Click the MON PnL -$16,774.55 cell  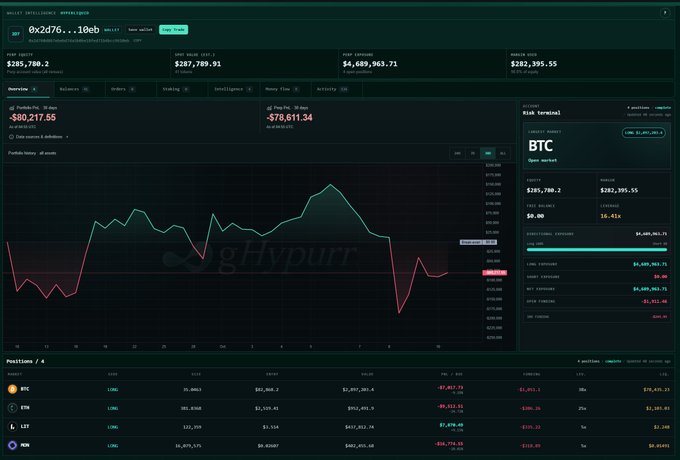(x=448, y=444)
